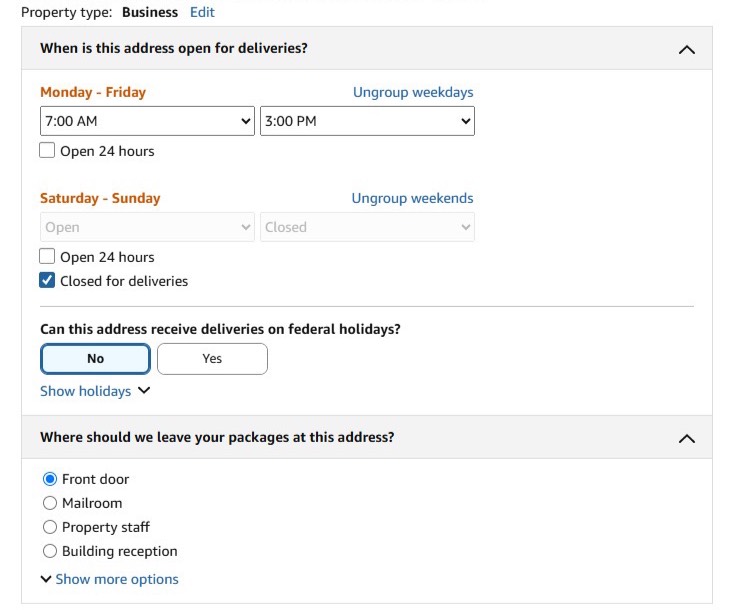Collapse the delivery hours section chevron
Screen dimensions: 736x610
pos(686,49)
